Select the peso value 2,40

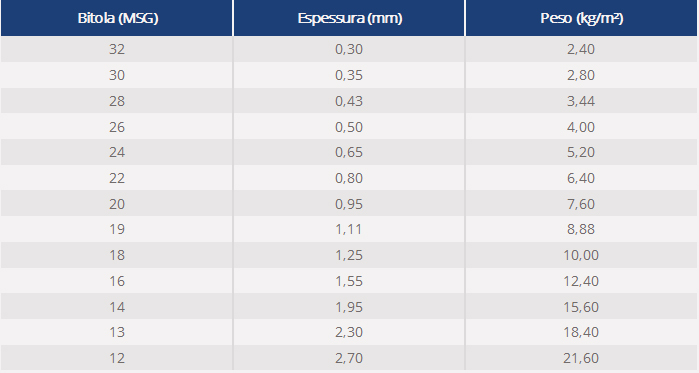click(x=581, y=49)
